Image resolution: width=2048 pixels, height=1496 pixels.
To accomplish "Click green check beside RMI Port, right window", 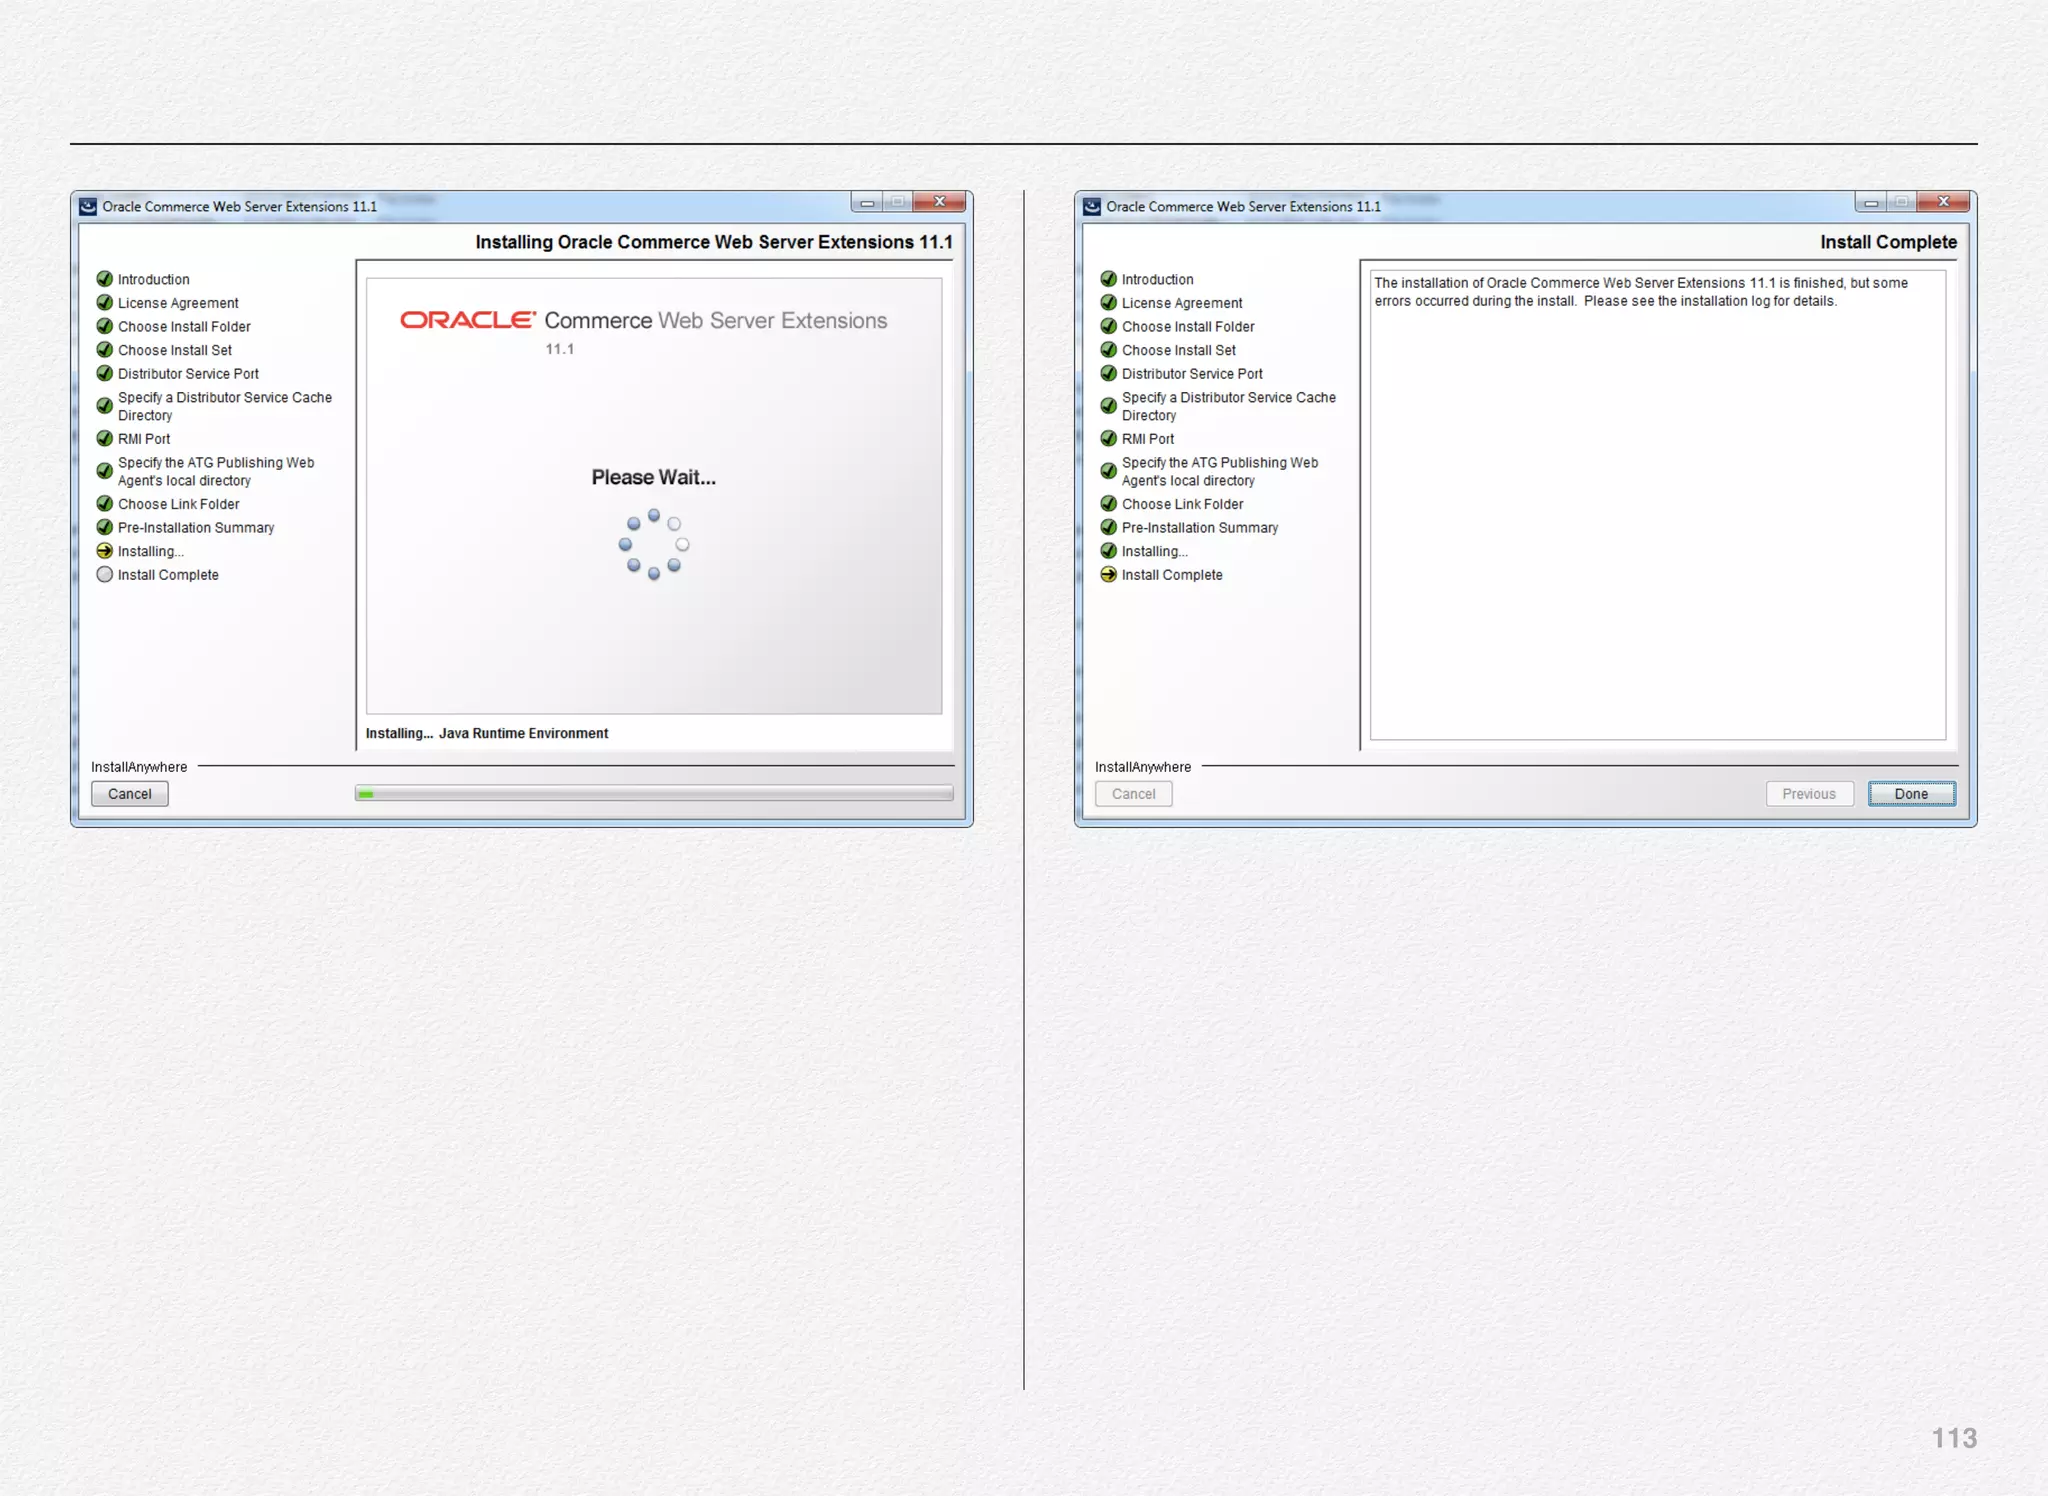I will (1108, 439).
